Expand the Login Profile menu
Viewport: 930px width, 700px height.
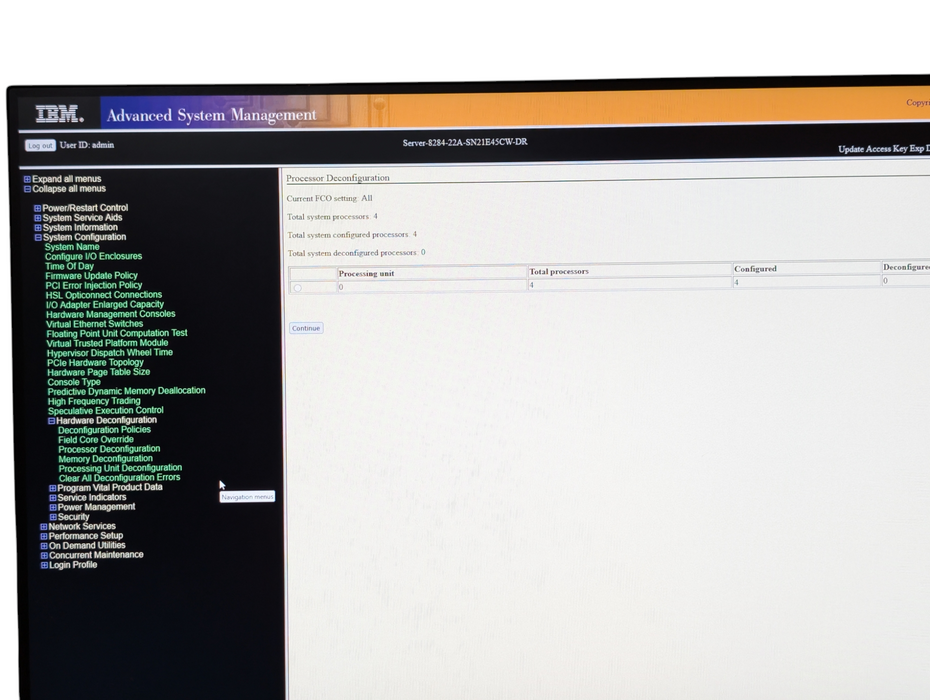44,565
